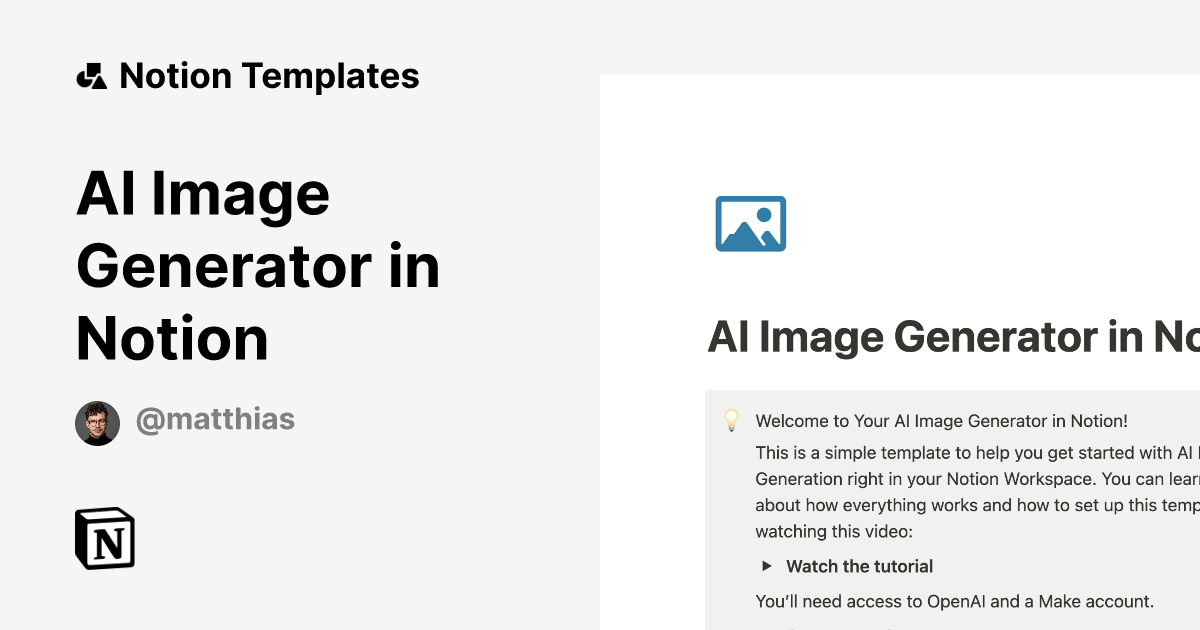This screenshot has width=1200, height=630.
Task: Open the @matthias author link
Action: coord(215,420)
